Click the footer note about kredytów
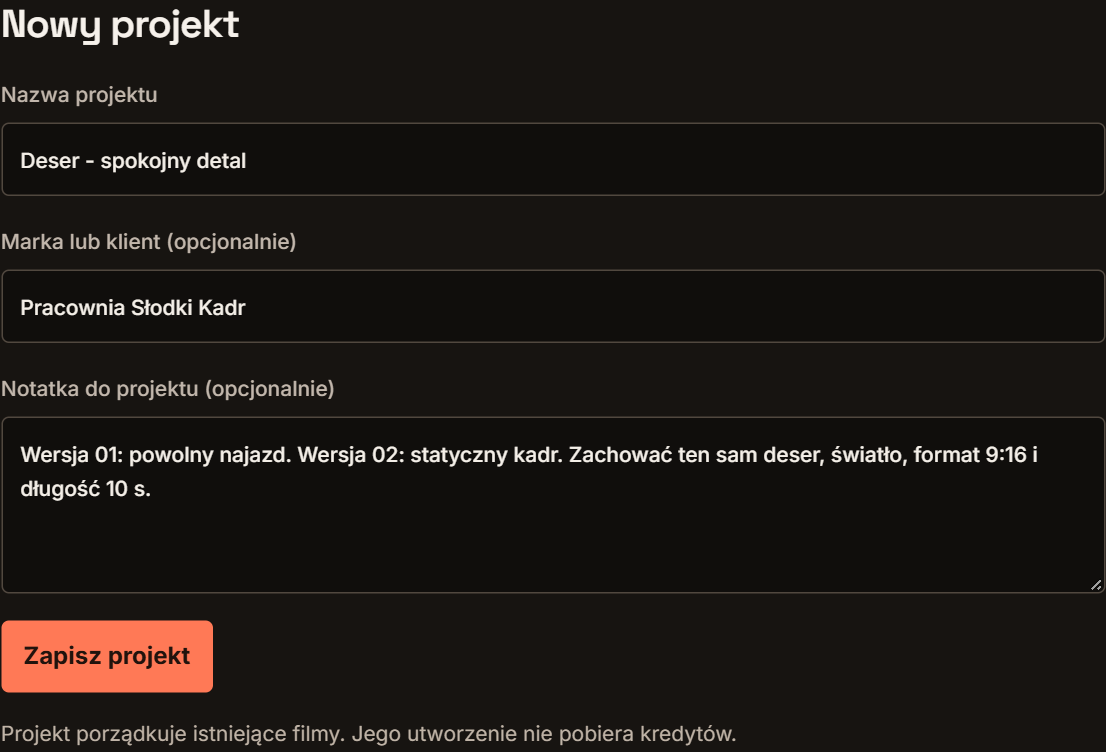The height and width of the screenshot is (752, 1106). tap(369, 734)
